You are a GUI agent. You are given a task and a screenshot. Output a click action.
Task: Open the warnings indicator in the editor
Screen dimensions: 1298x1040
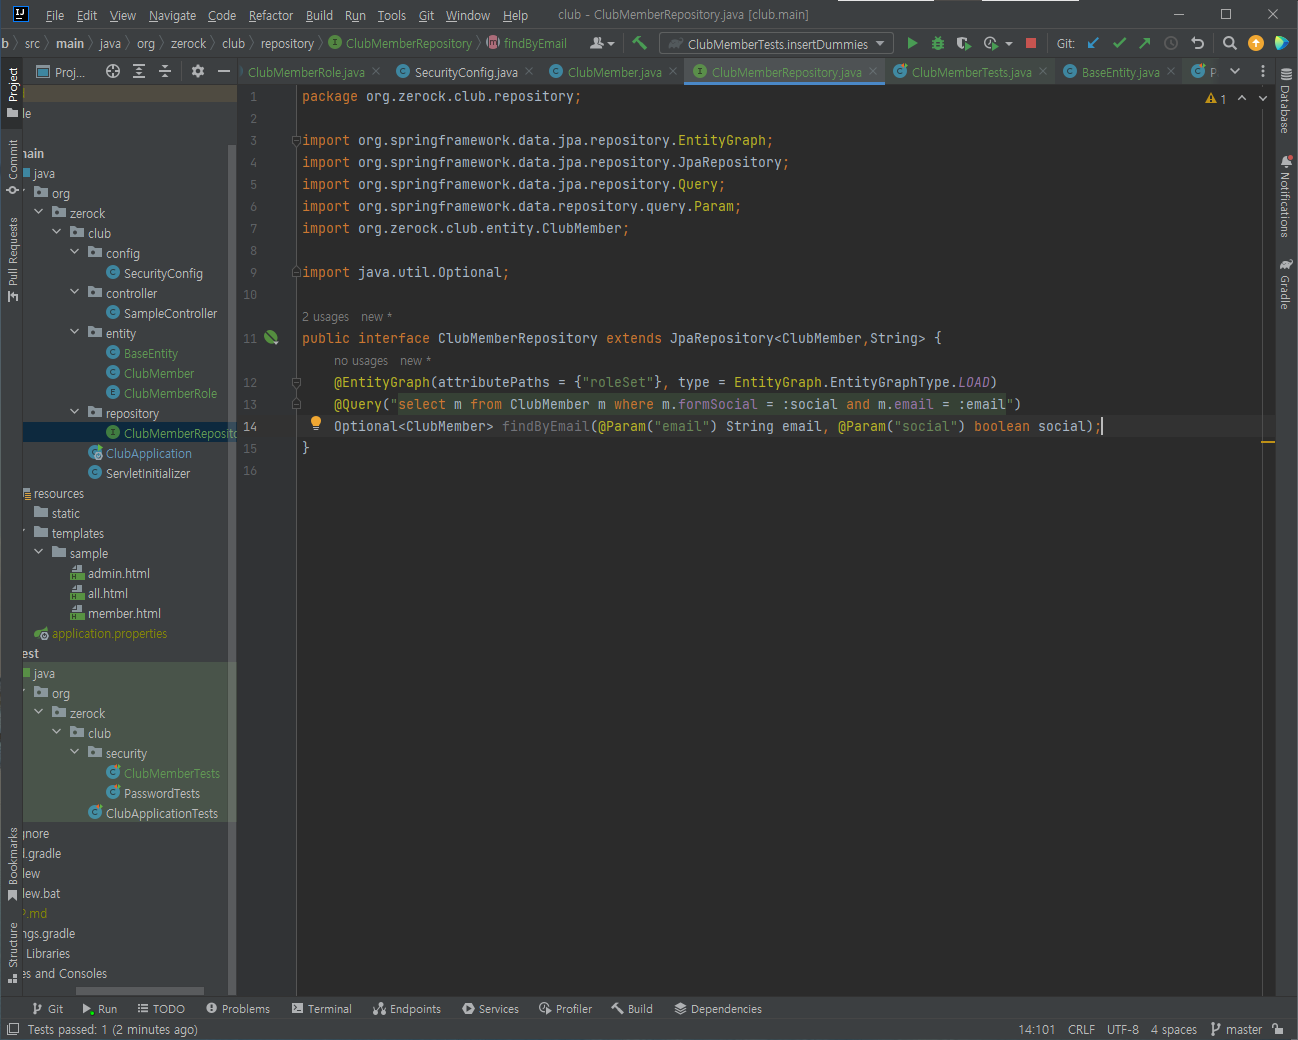(1216, 98)
